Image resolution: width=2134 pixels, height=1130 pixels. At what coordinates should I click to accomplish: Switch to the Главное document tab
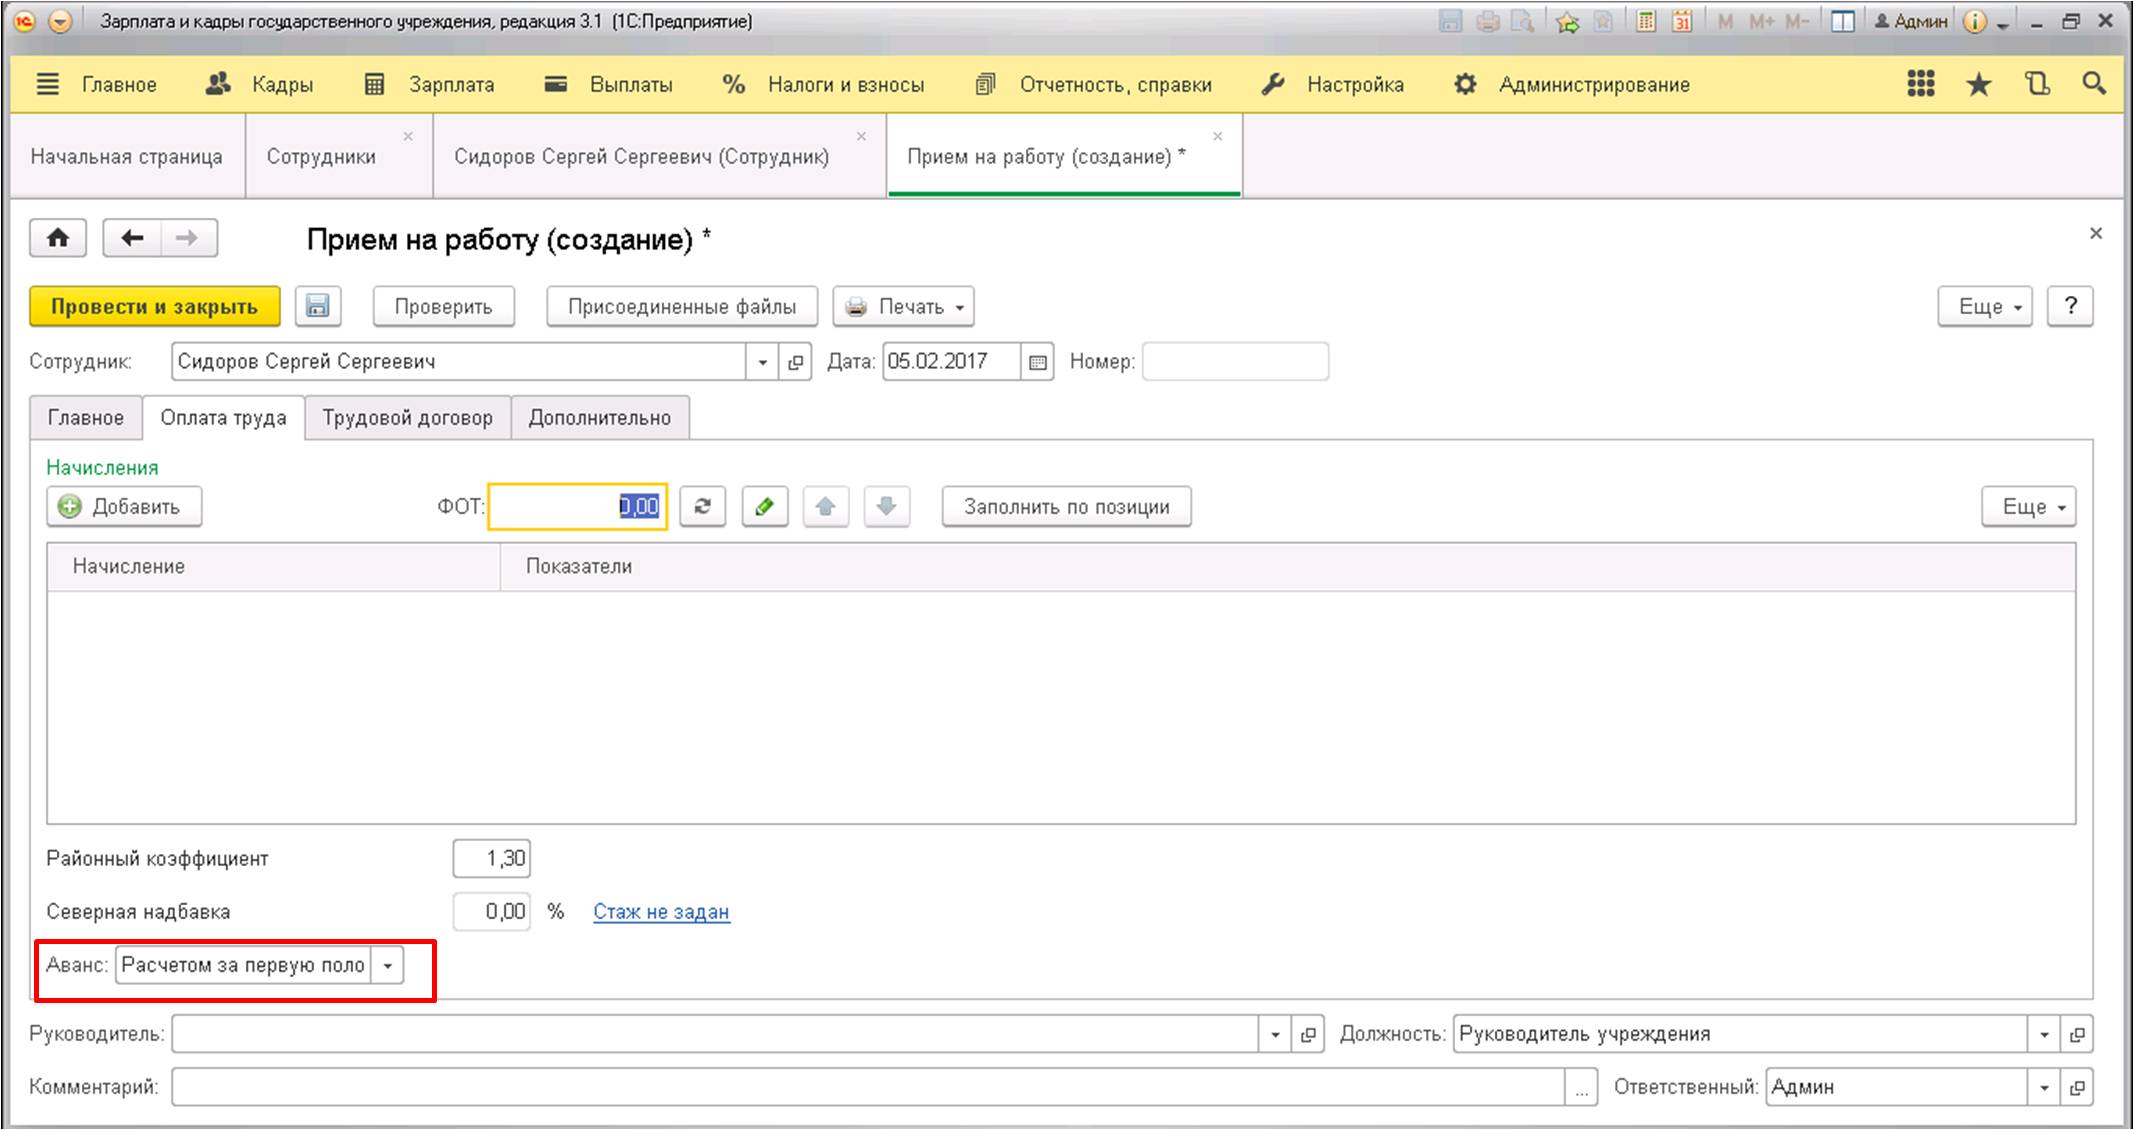(x=86, y=418)
